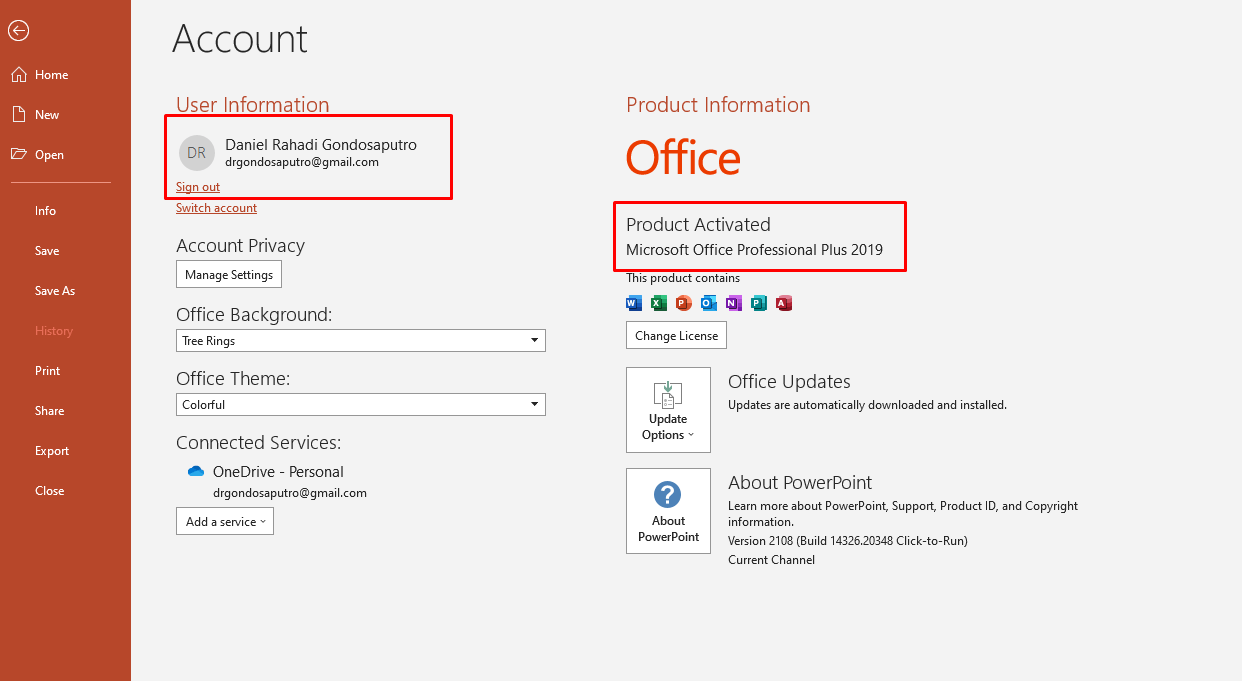This screenshot has height=681, width=1242.
Task: Click the OneDrive - Personal text
Action: 278,472
